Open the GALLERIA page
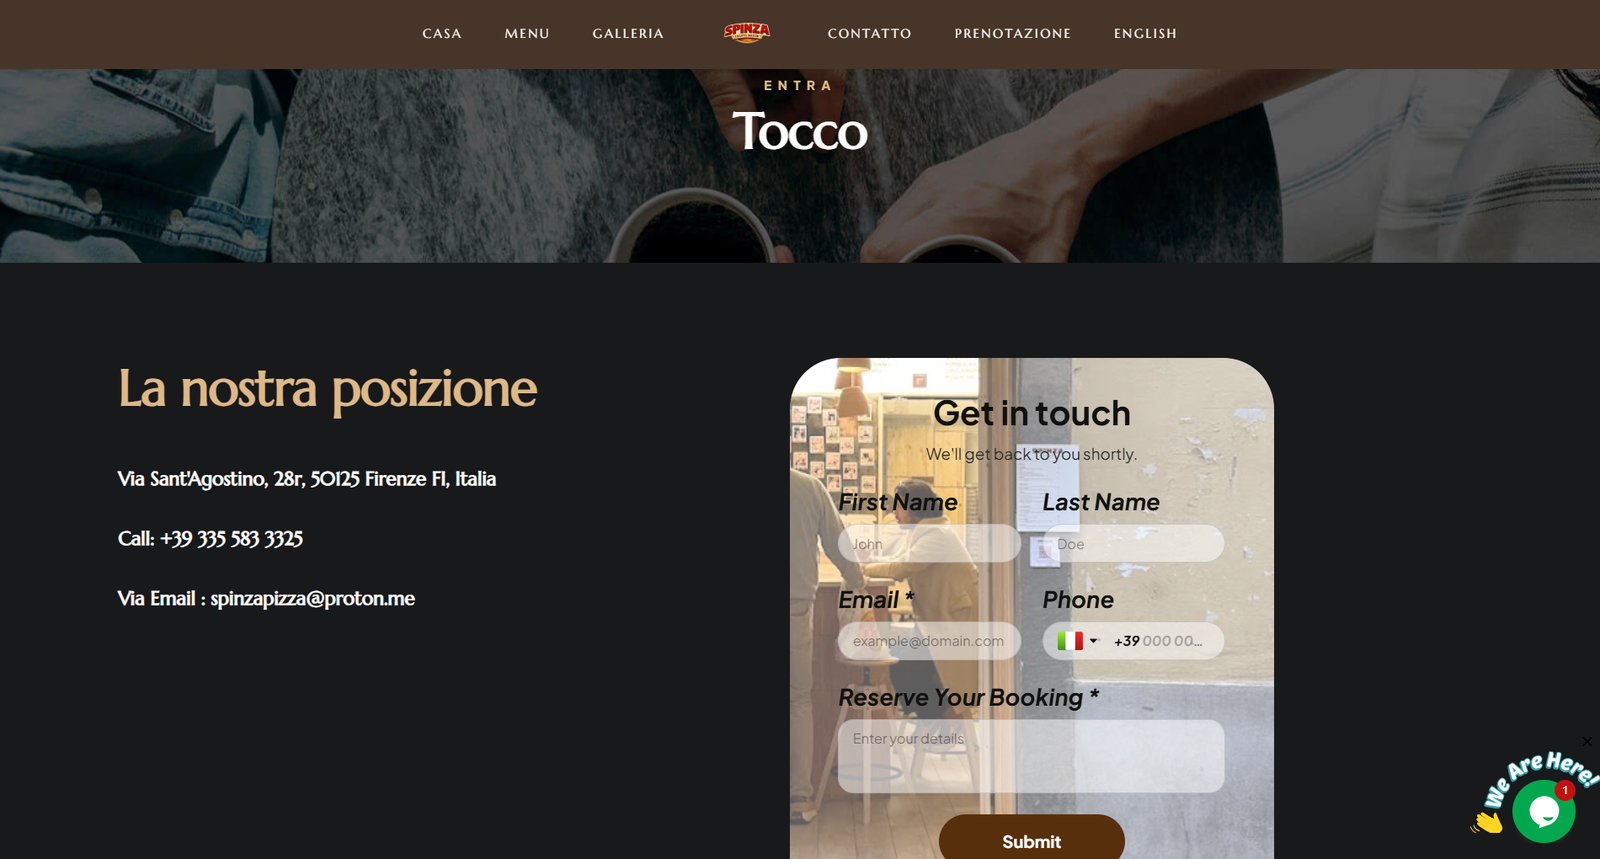 click(628, 34)
